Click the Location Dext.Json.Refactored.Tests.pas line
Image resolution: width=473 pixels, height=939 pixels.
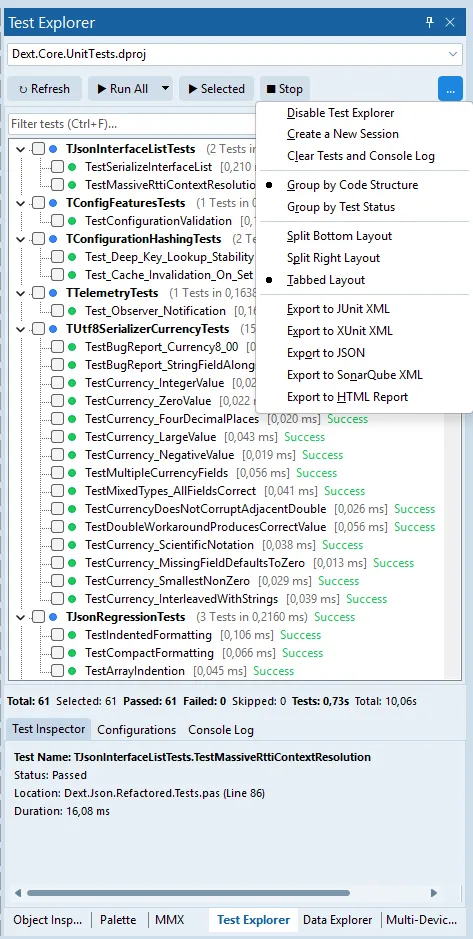140,793
